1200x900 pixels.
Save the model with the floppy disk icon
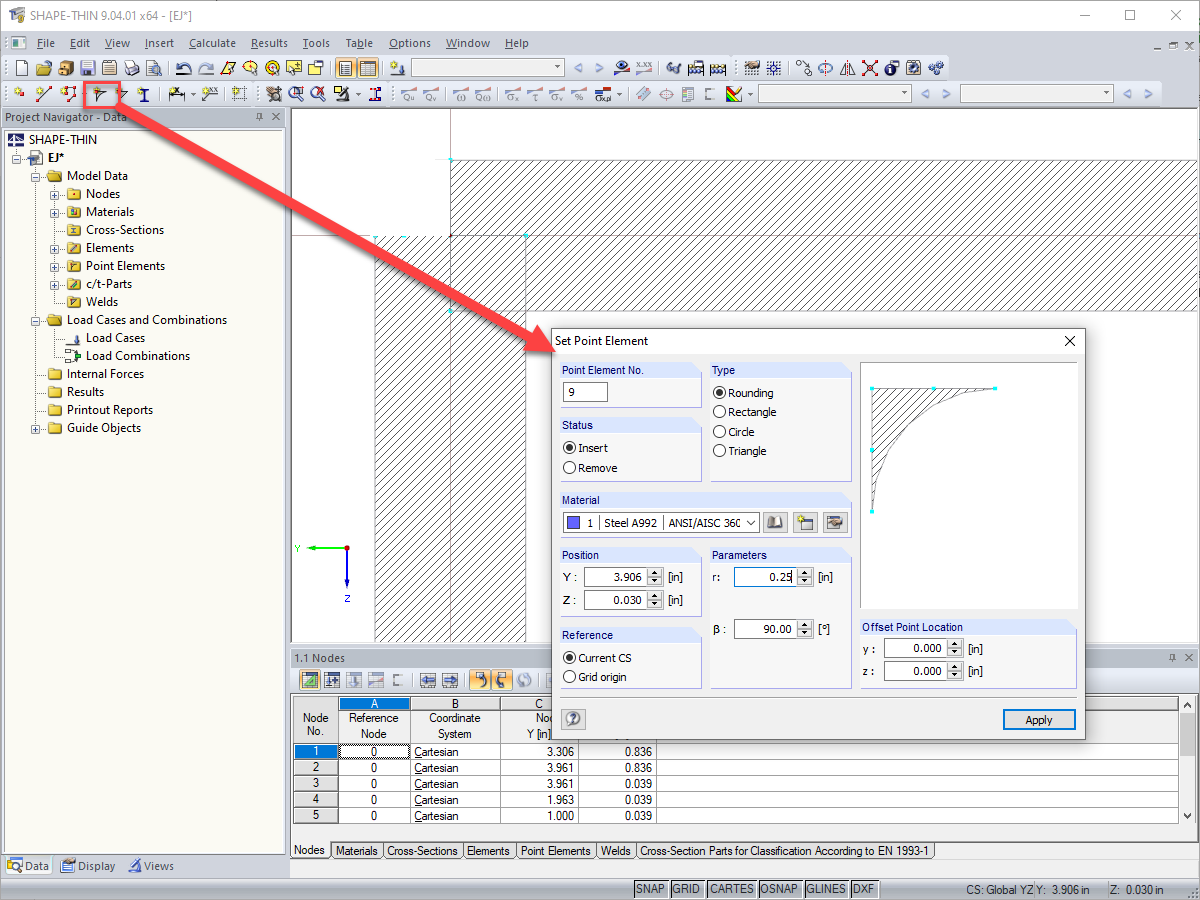point(88,68)
